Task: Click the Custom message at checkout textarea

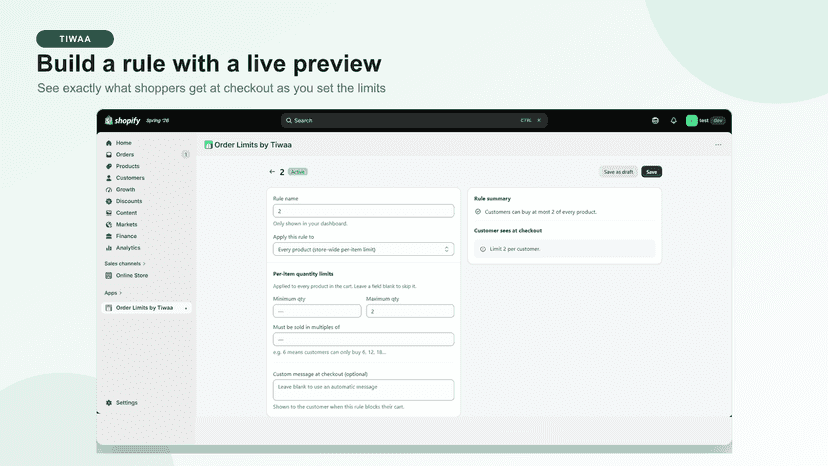Action: click(363, 390)
